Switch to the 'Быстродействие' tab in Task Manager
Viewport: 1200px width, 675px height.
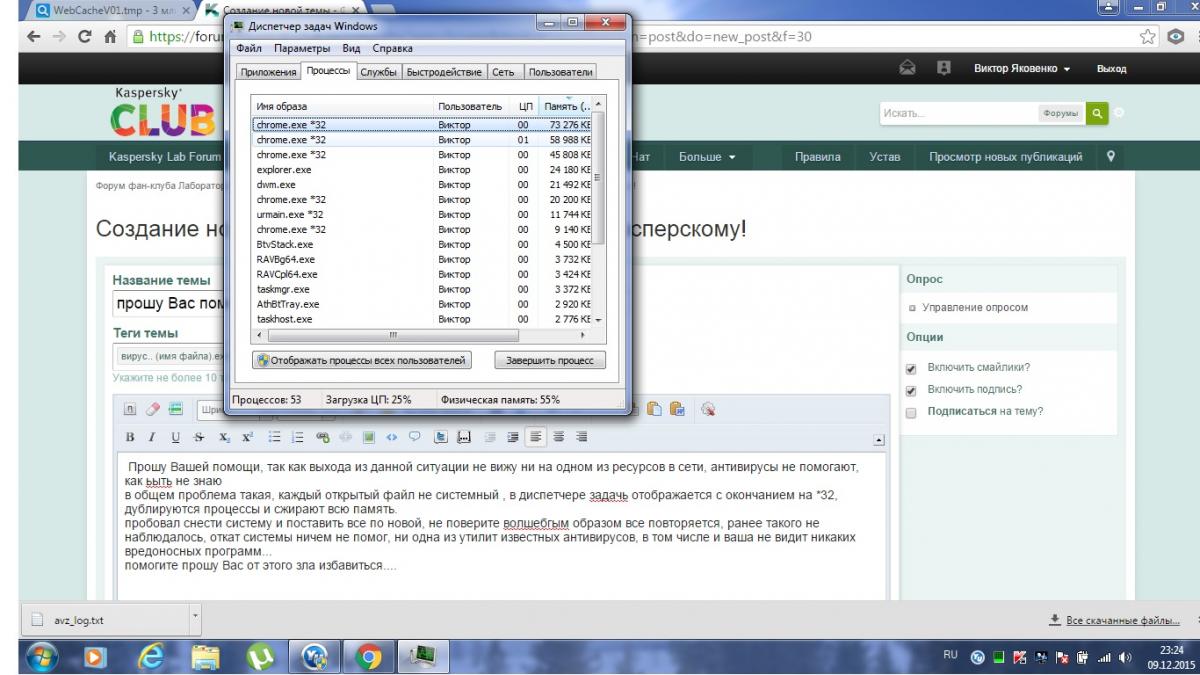click(x=445, y=72)
